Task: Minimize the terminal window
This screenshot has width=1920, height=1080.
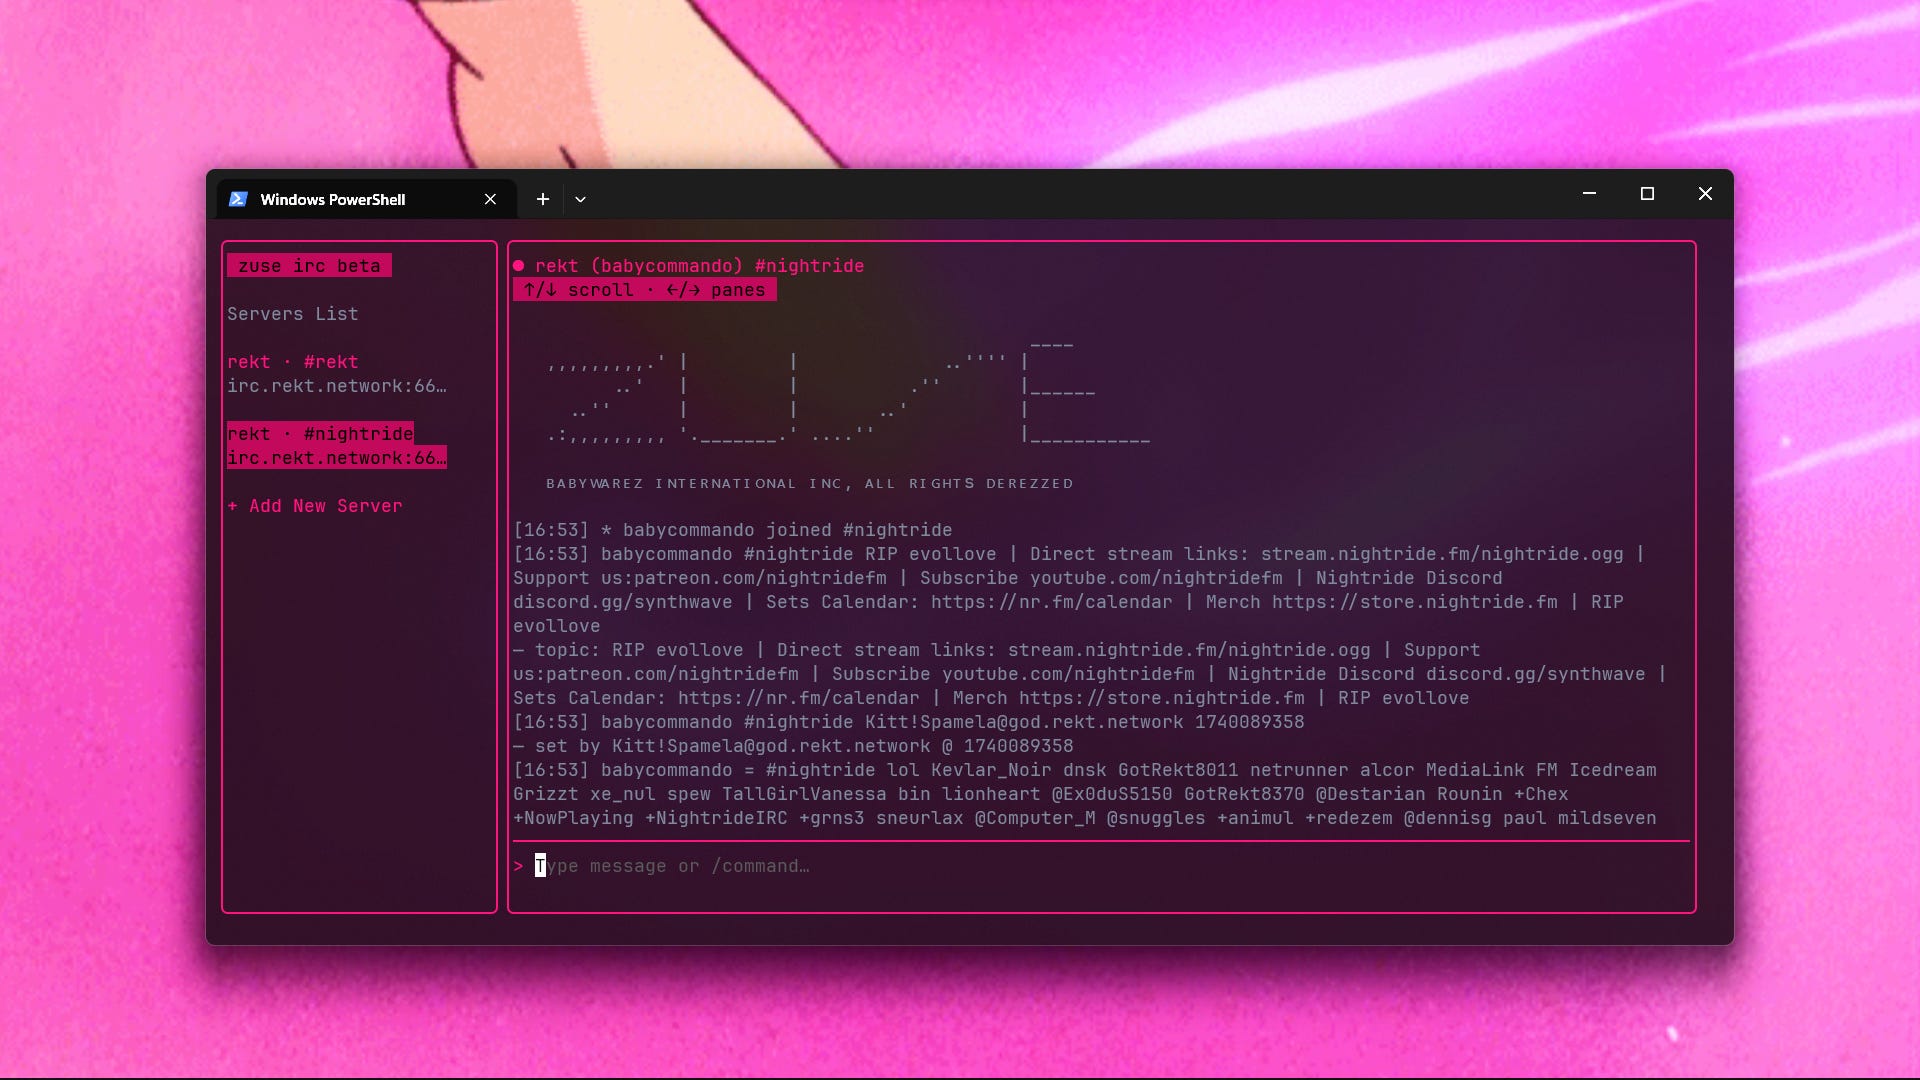Action: tap(1589, 194)
